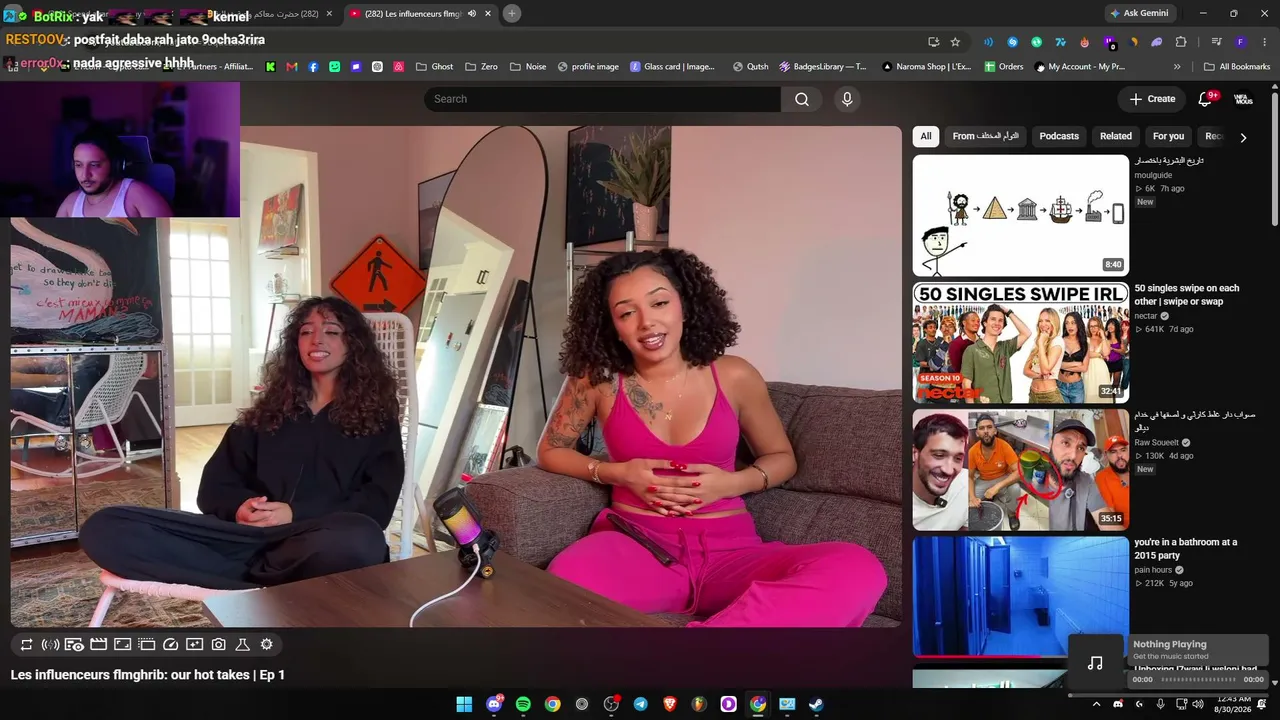
Task: Click the list-with-eye icon under the video
Action: pyautogui.click(x=74, y=645)
